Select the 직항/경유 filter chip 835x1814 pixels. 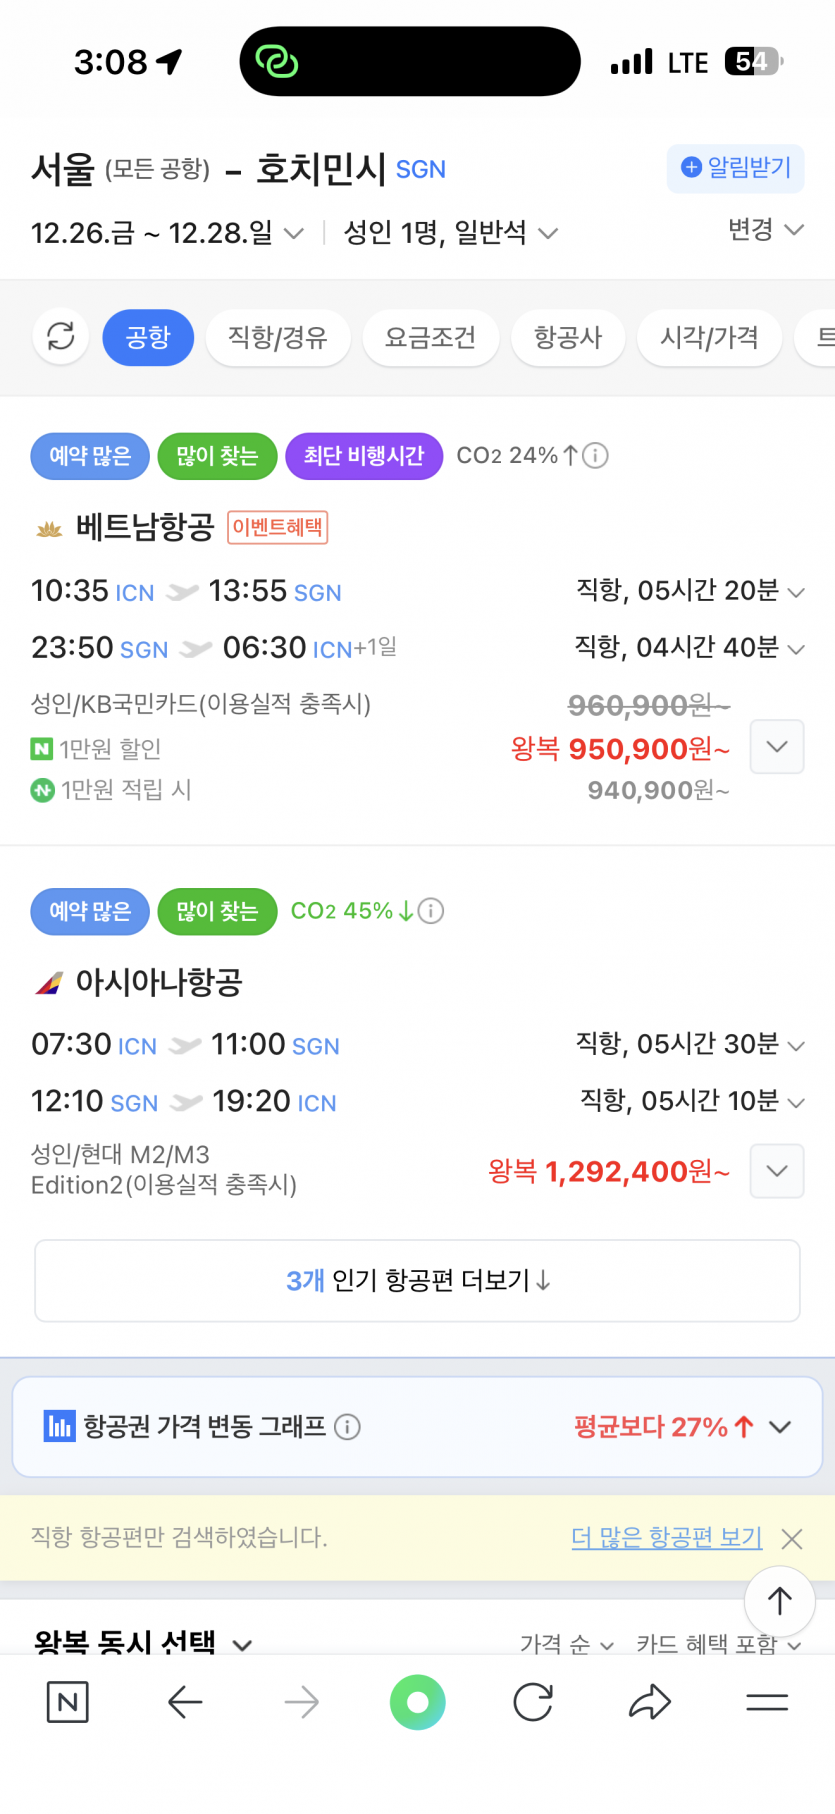click(x=278, y=337)
